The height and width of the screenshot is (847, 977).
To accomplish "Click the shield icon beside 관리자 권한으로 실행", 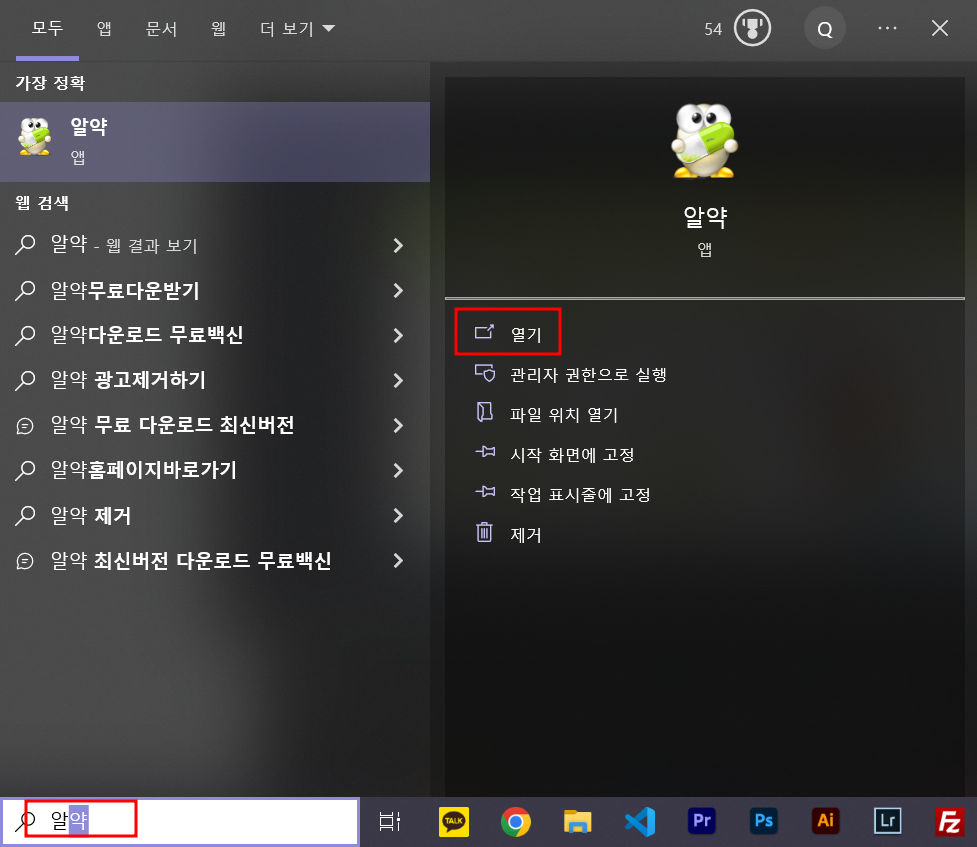I will (485, 373).
